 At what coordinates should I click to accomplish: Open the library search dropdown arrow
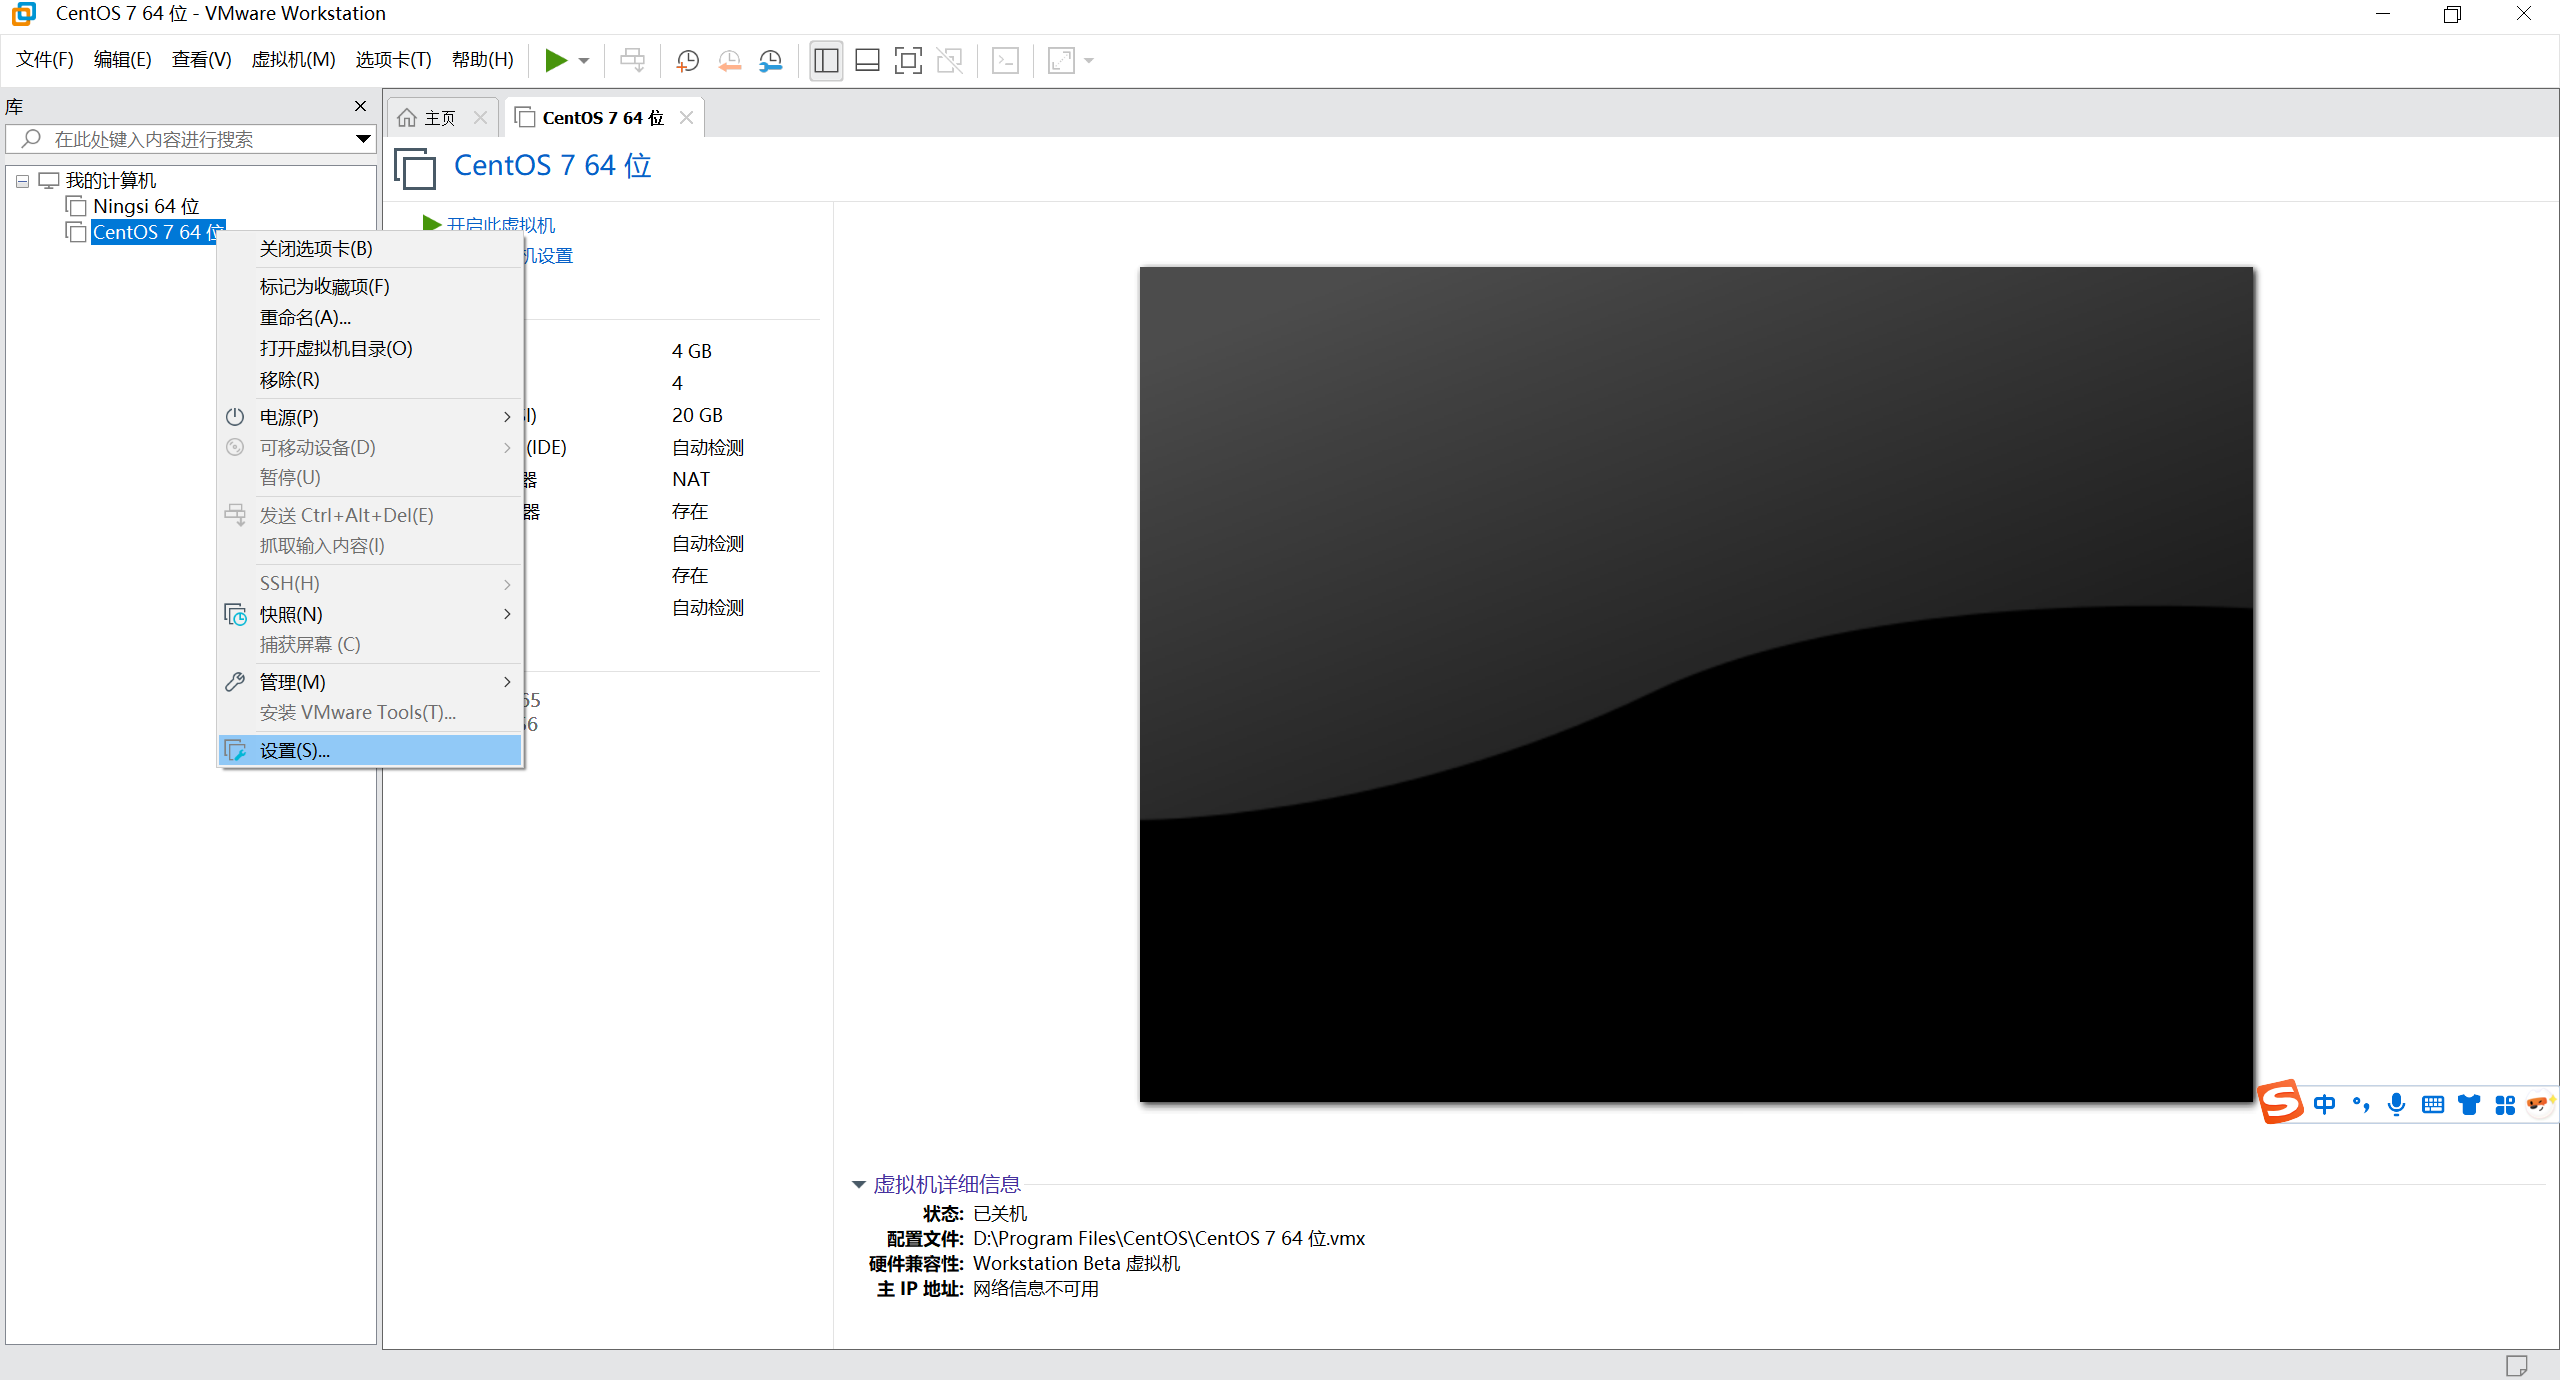[362, 139]
